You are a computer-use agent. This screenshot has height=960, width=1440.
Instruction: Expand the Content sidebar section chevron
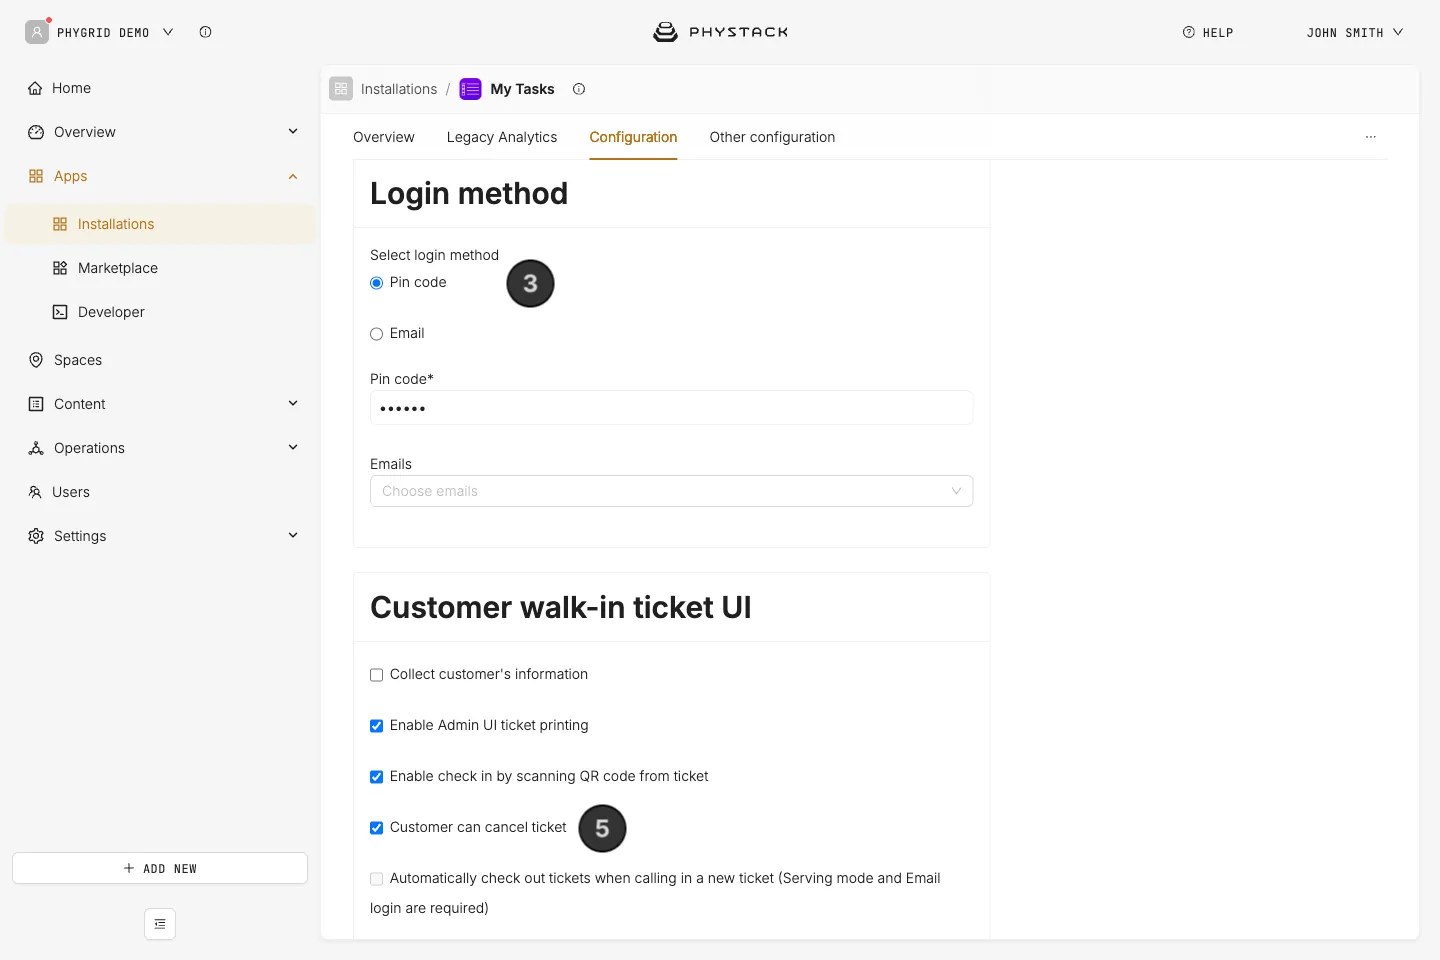pyautogui.click(x=293, y=403)
